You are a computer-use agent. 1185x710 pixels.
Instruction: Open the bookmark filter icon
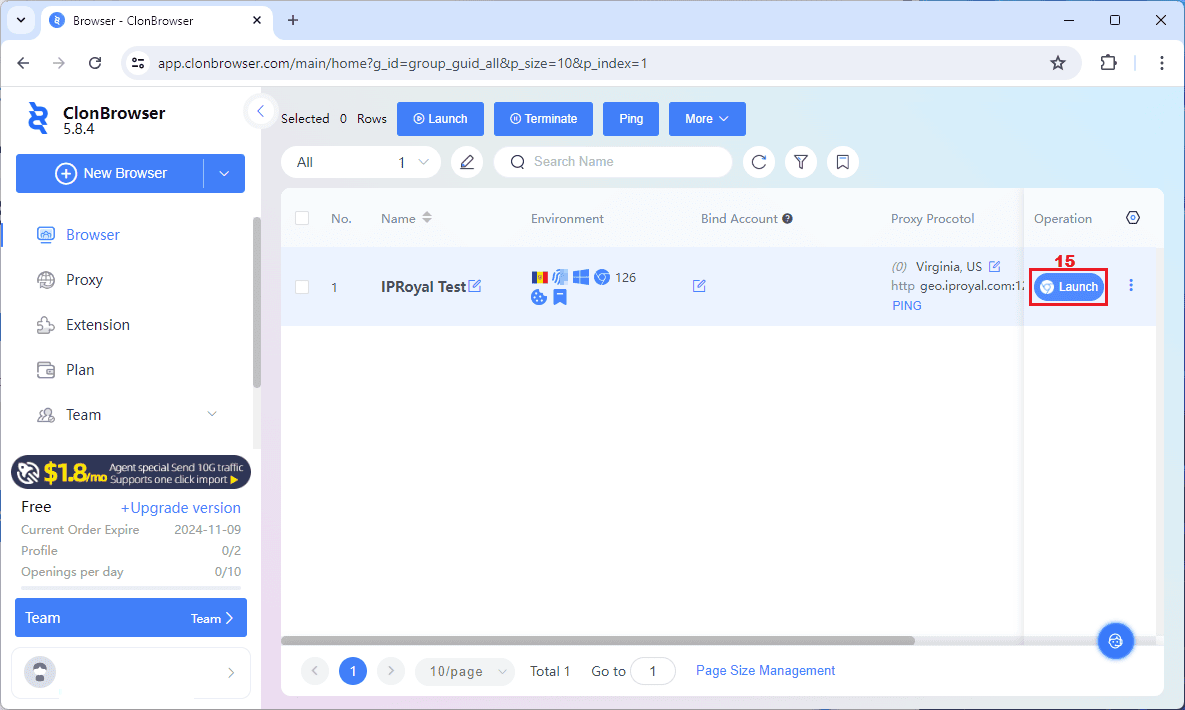843,162
